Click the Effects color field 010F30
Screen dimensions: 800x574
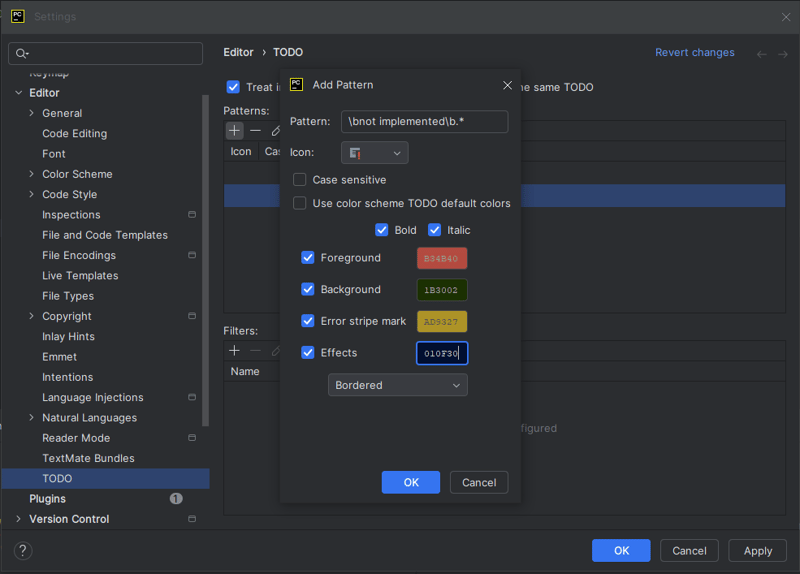(442, 353)
